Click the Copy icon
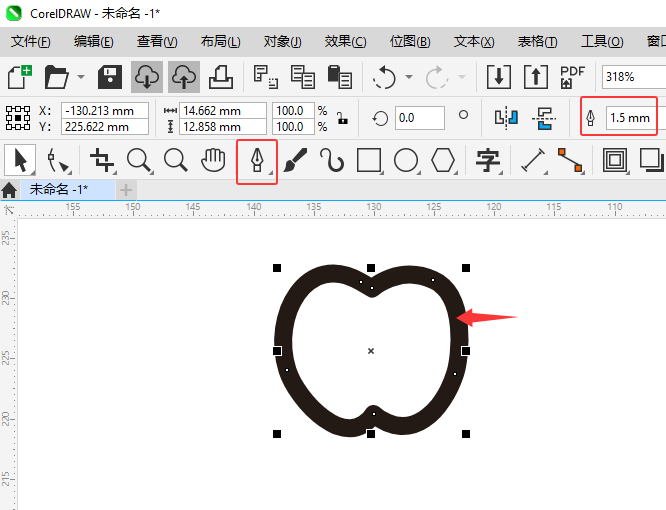The width and height of the screenshot is (666, 510). 302,77
